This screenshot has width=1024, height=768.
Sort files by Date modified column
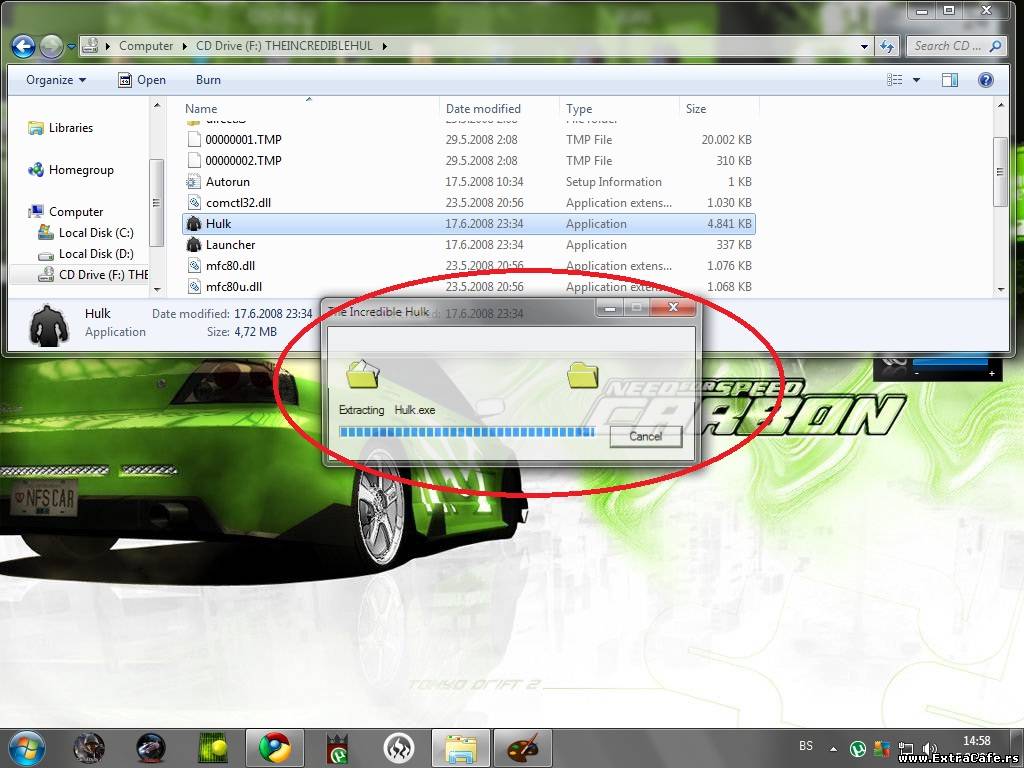(x=483, y=108)
